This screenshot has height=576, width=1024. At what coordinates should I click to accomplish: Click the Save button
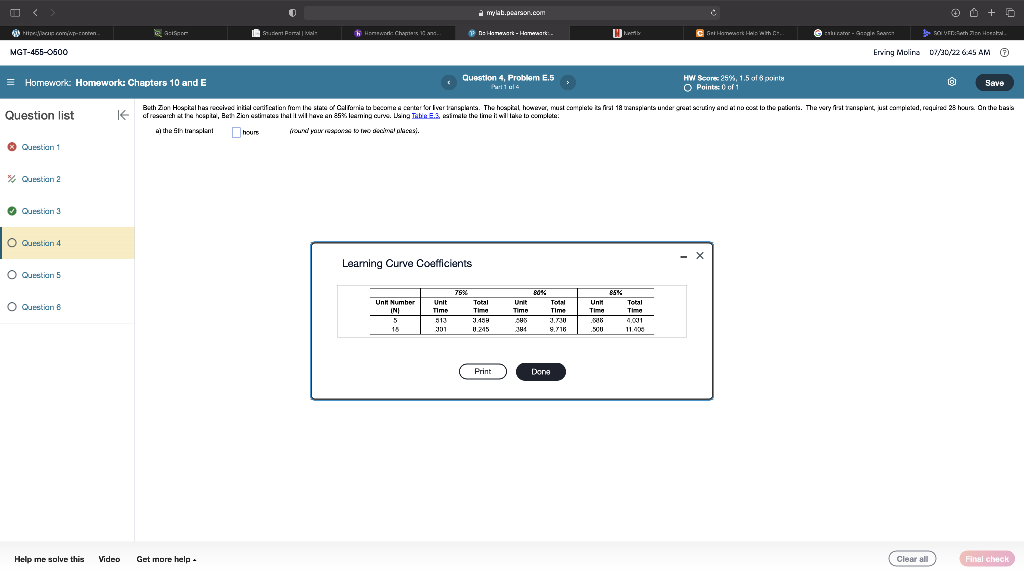point(994,83)
